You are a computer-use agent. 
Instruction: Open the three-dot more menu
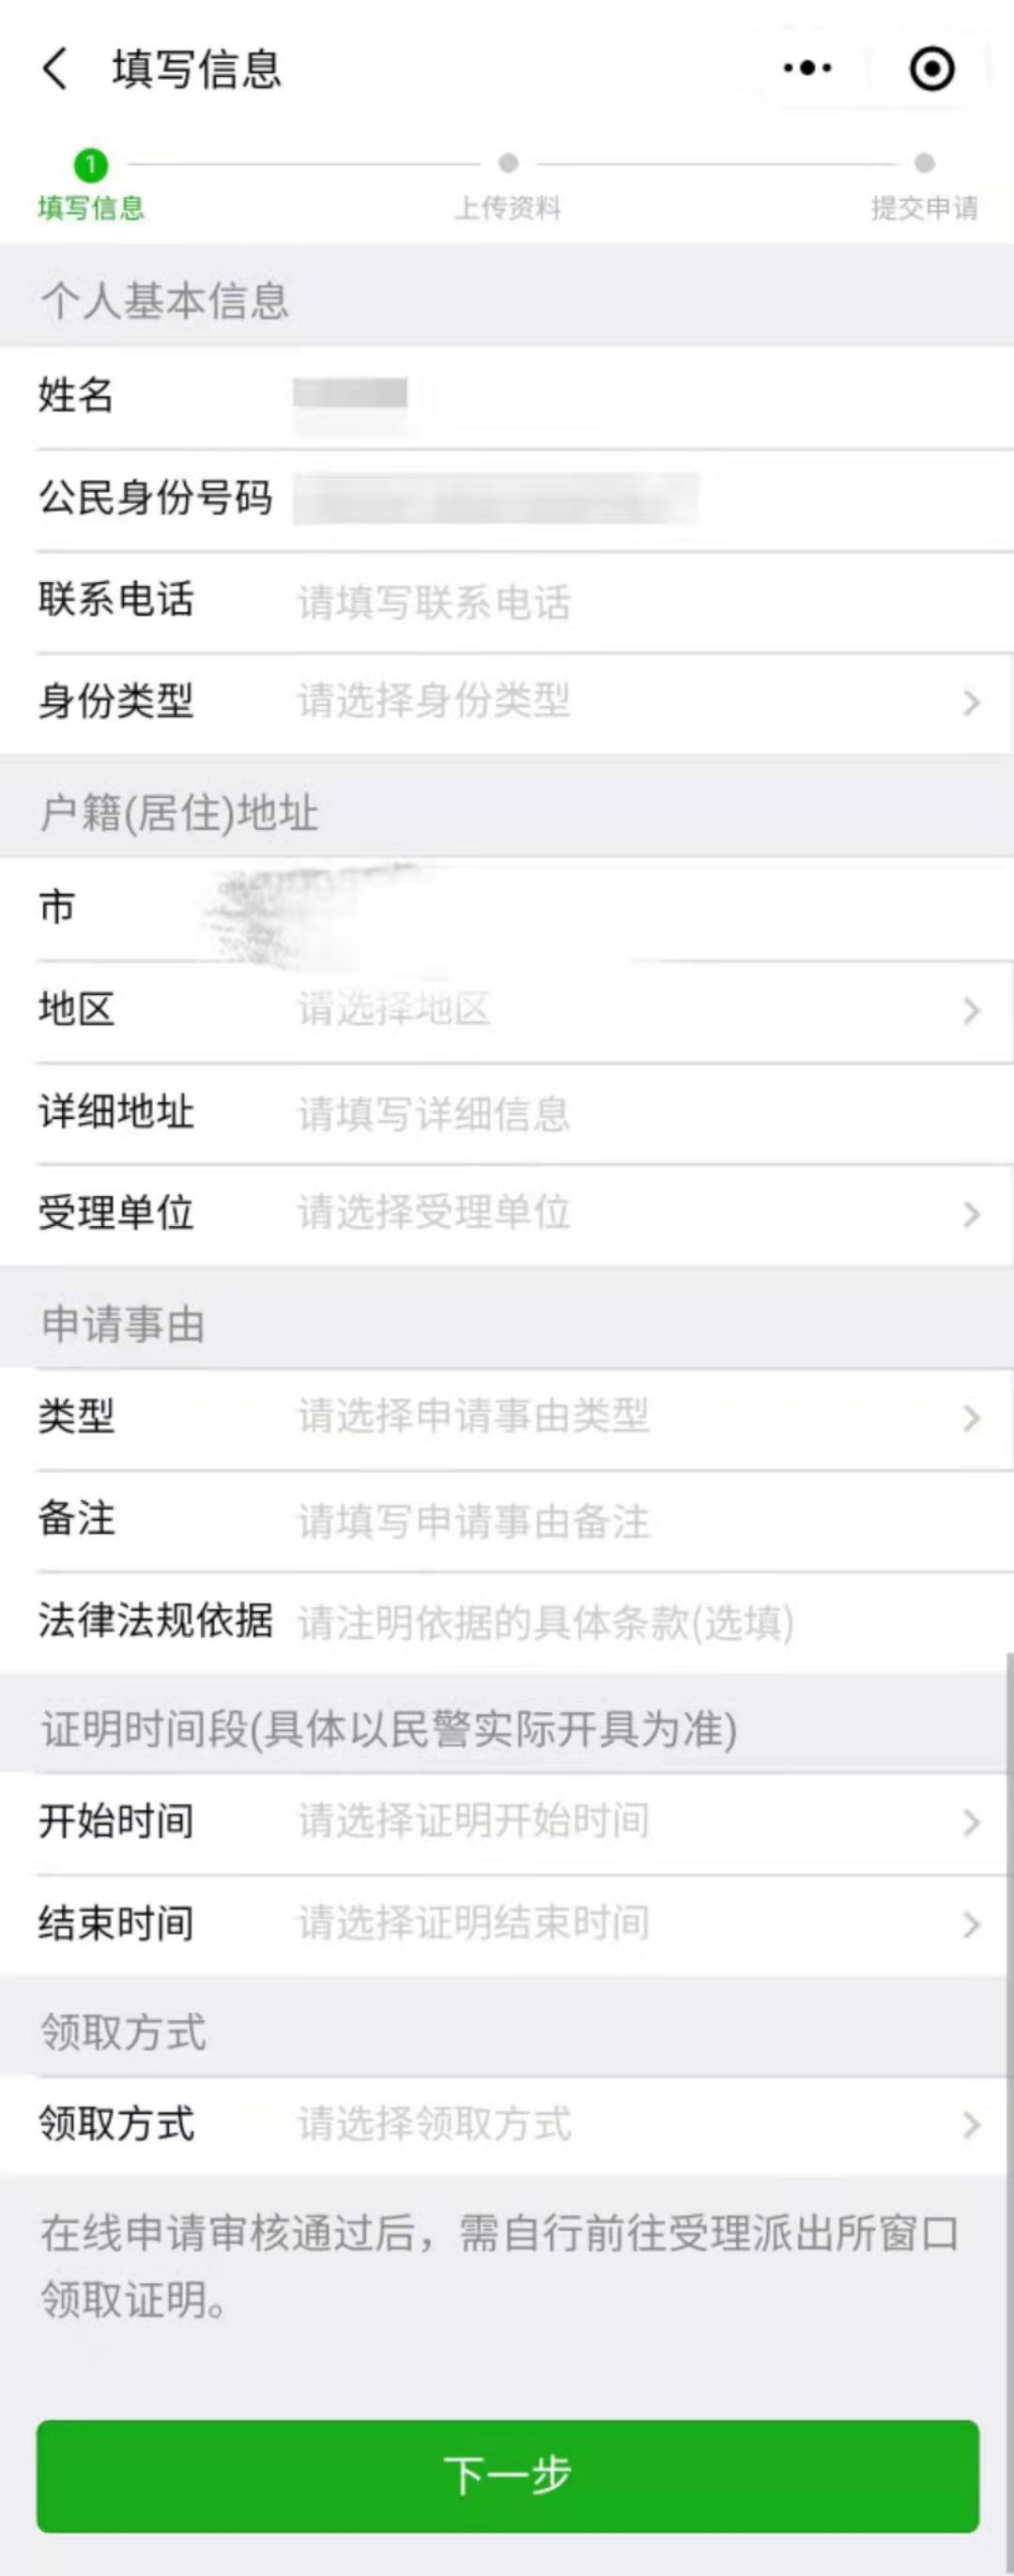(x=807, y=68)
